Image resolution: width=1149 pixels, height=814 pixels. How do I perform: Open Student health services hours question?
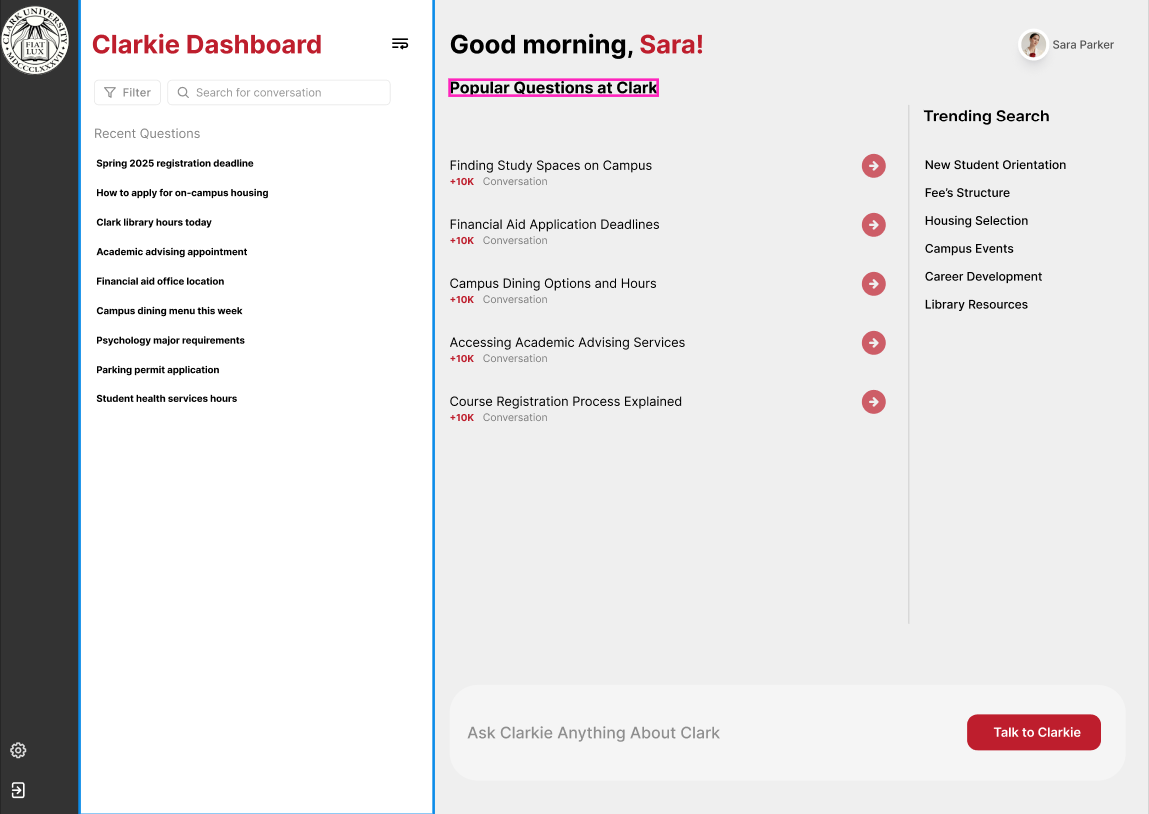(x=166, y=399)
